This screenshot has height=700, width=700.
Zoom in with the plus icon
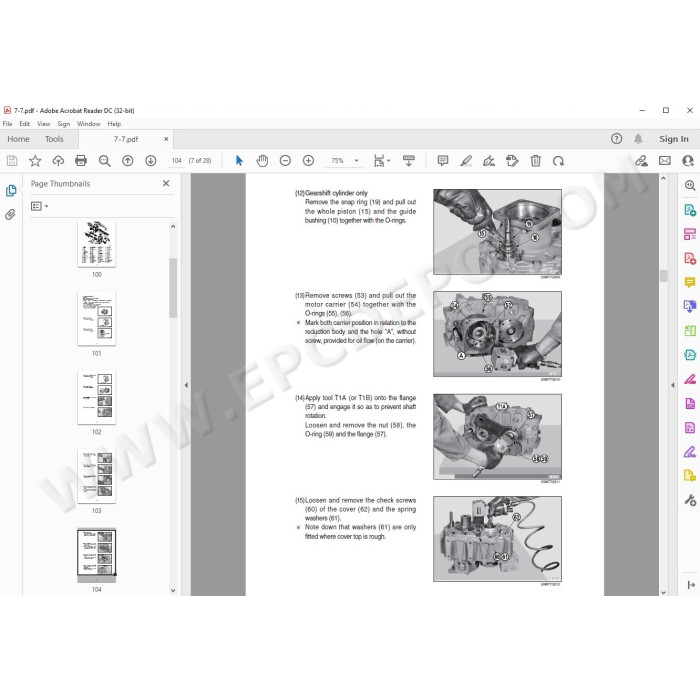[308, 161]
